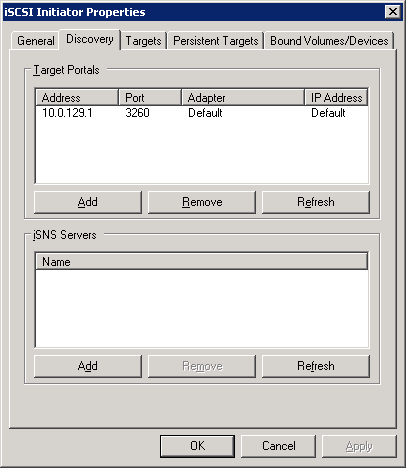Add a new target portal
This screenshot has height=468, width=406.
[88, 202]
